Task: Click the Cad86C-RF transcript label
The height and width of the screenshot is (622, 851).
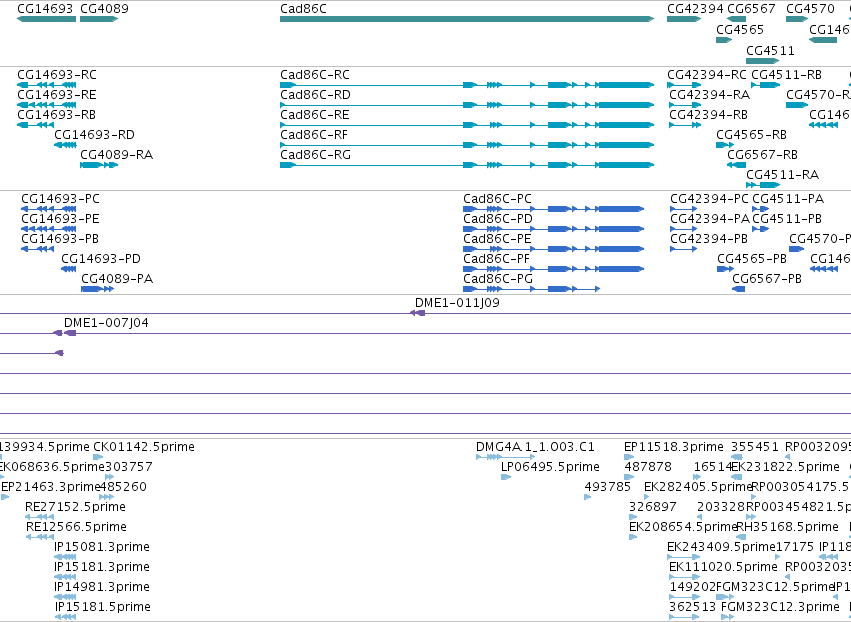Action: tap(314, 135)
